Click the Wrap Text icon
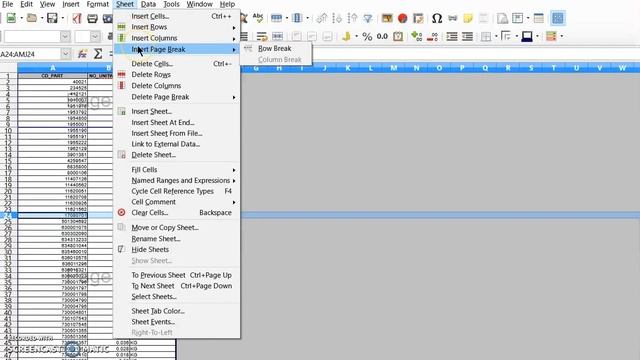This screenshot has height=360, width=640. click(262, 37)
